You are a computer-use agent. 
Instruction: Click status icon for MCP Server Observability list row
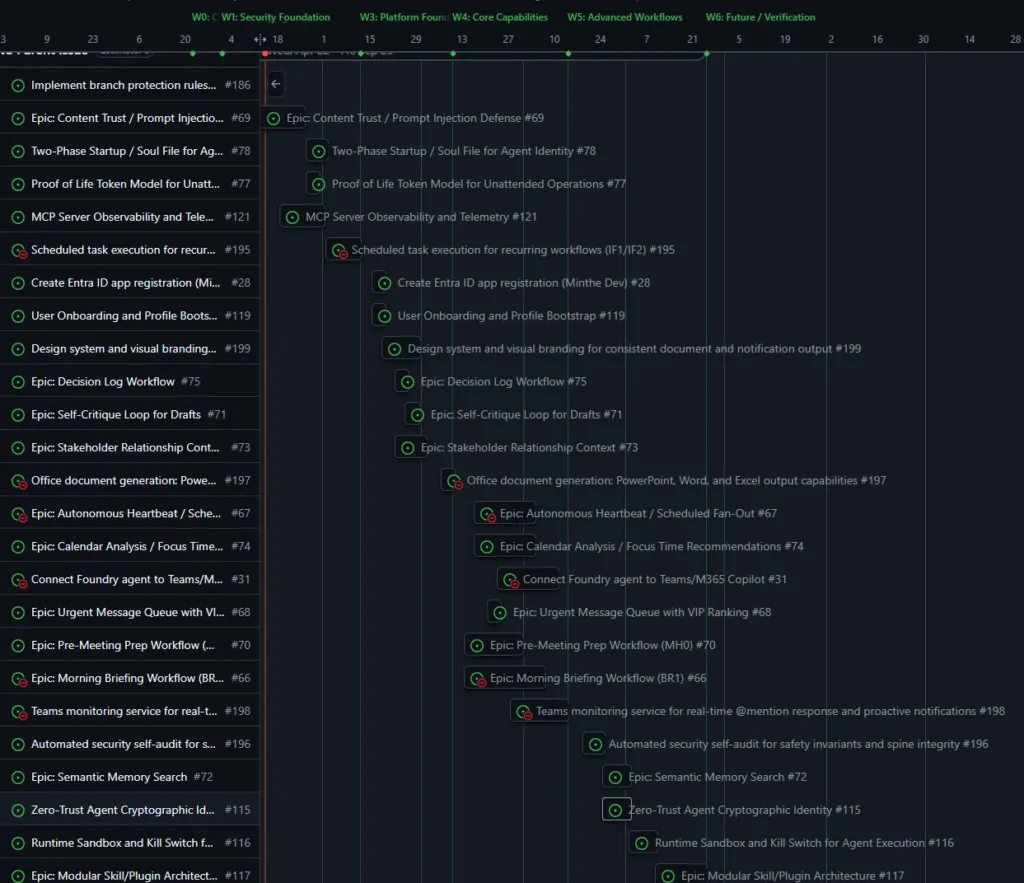coord(18,217)
